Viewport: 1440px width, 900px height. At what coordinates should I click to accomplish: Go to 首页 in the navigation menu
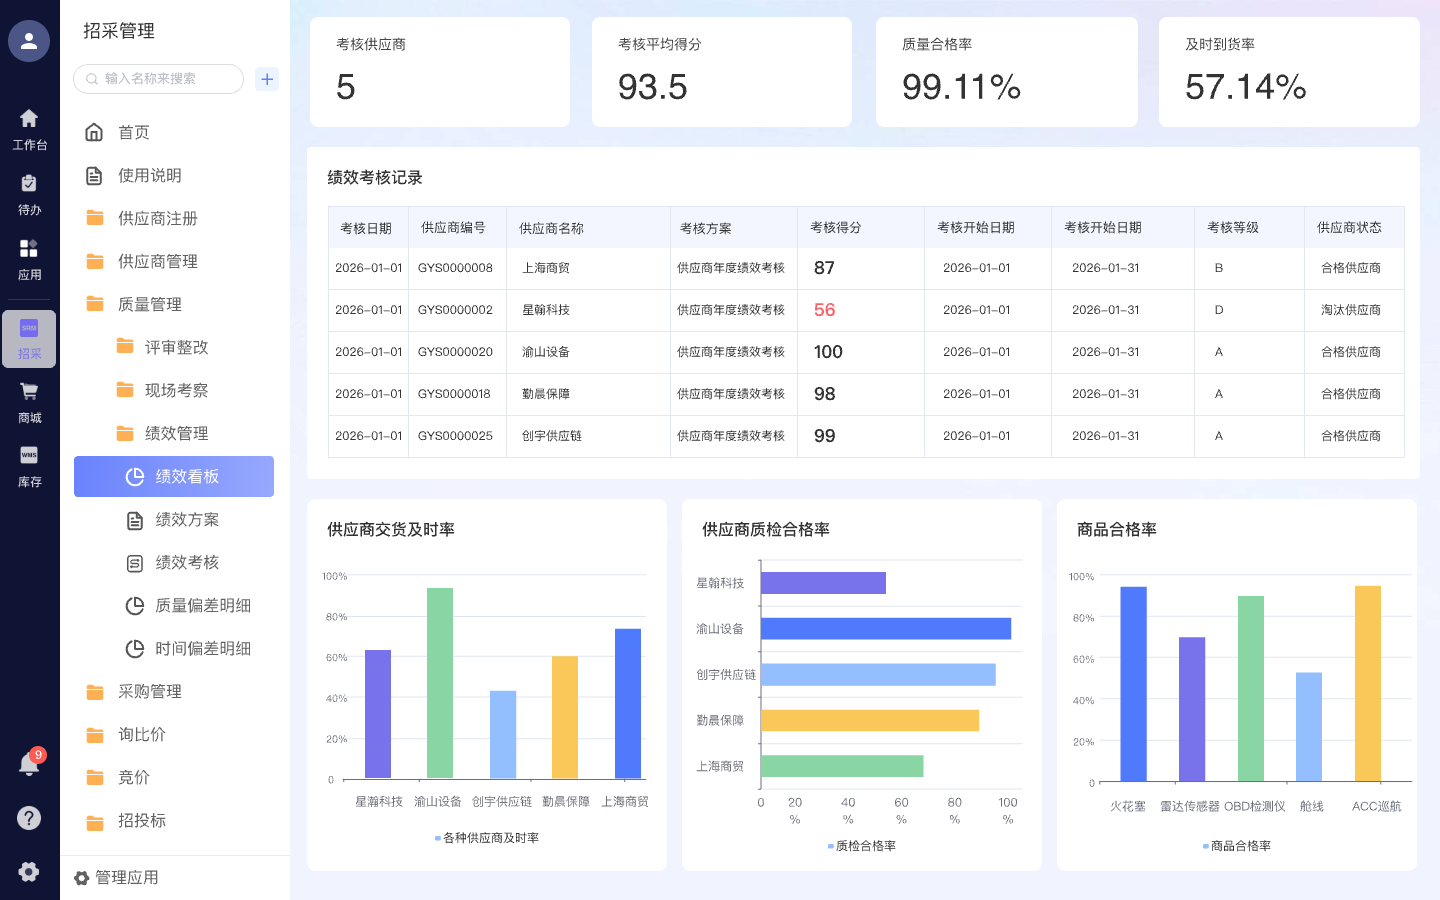(133, 131)
